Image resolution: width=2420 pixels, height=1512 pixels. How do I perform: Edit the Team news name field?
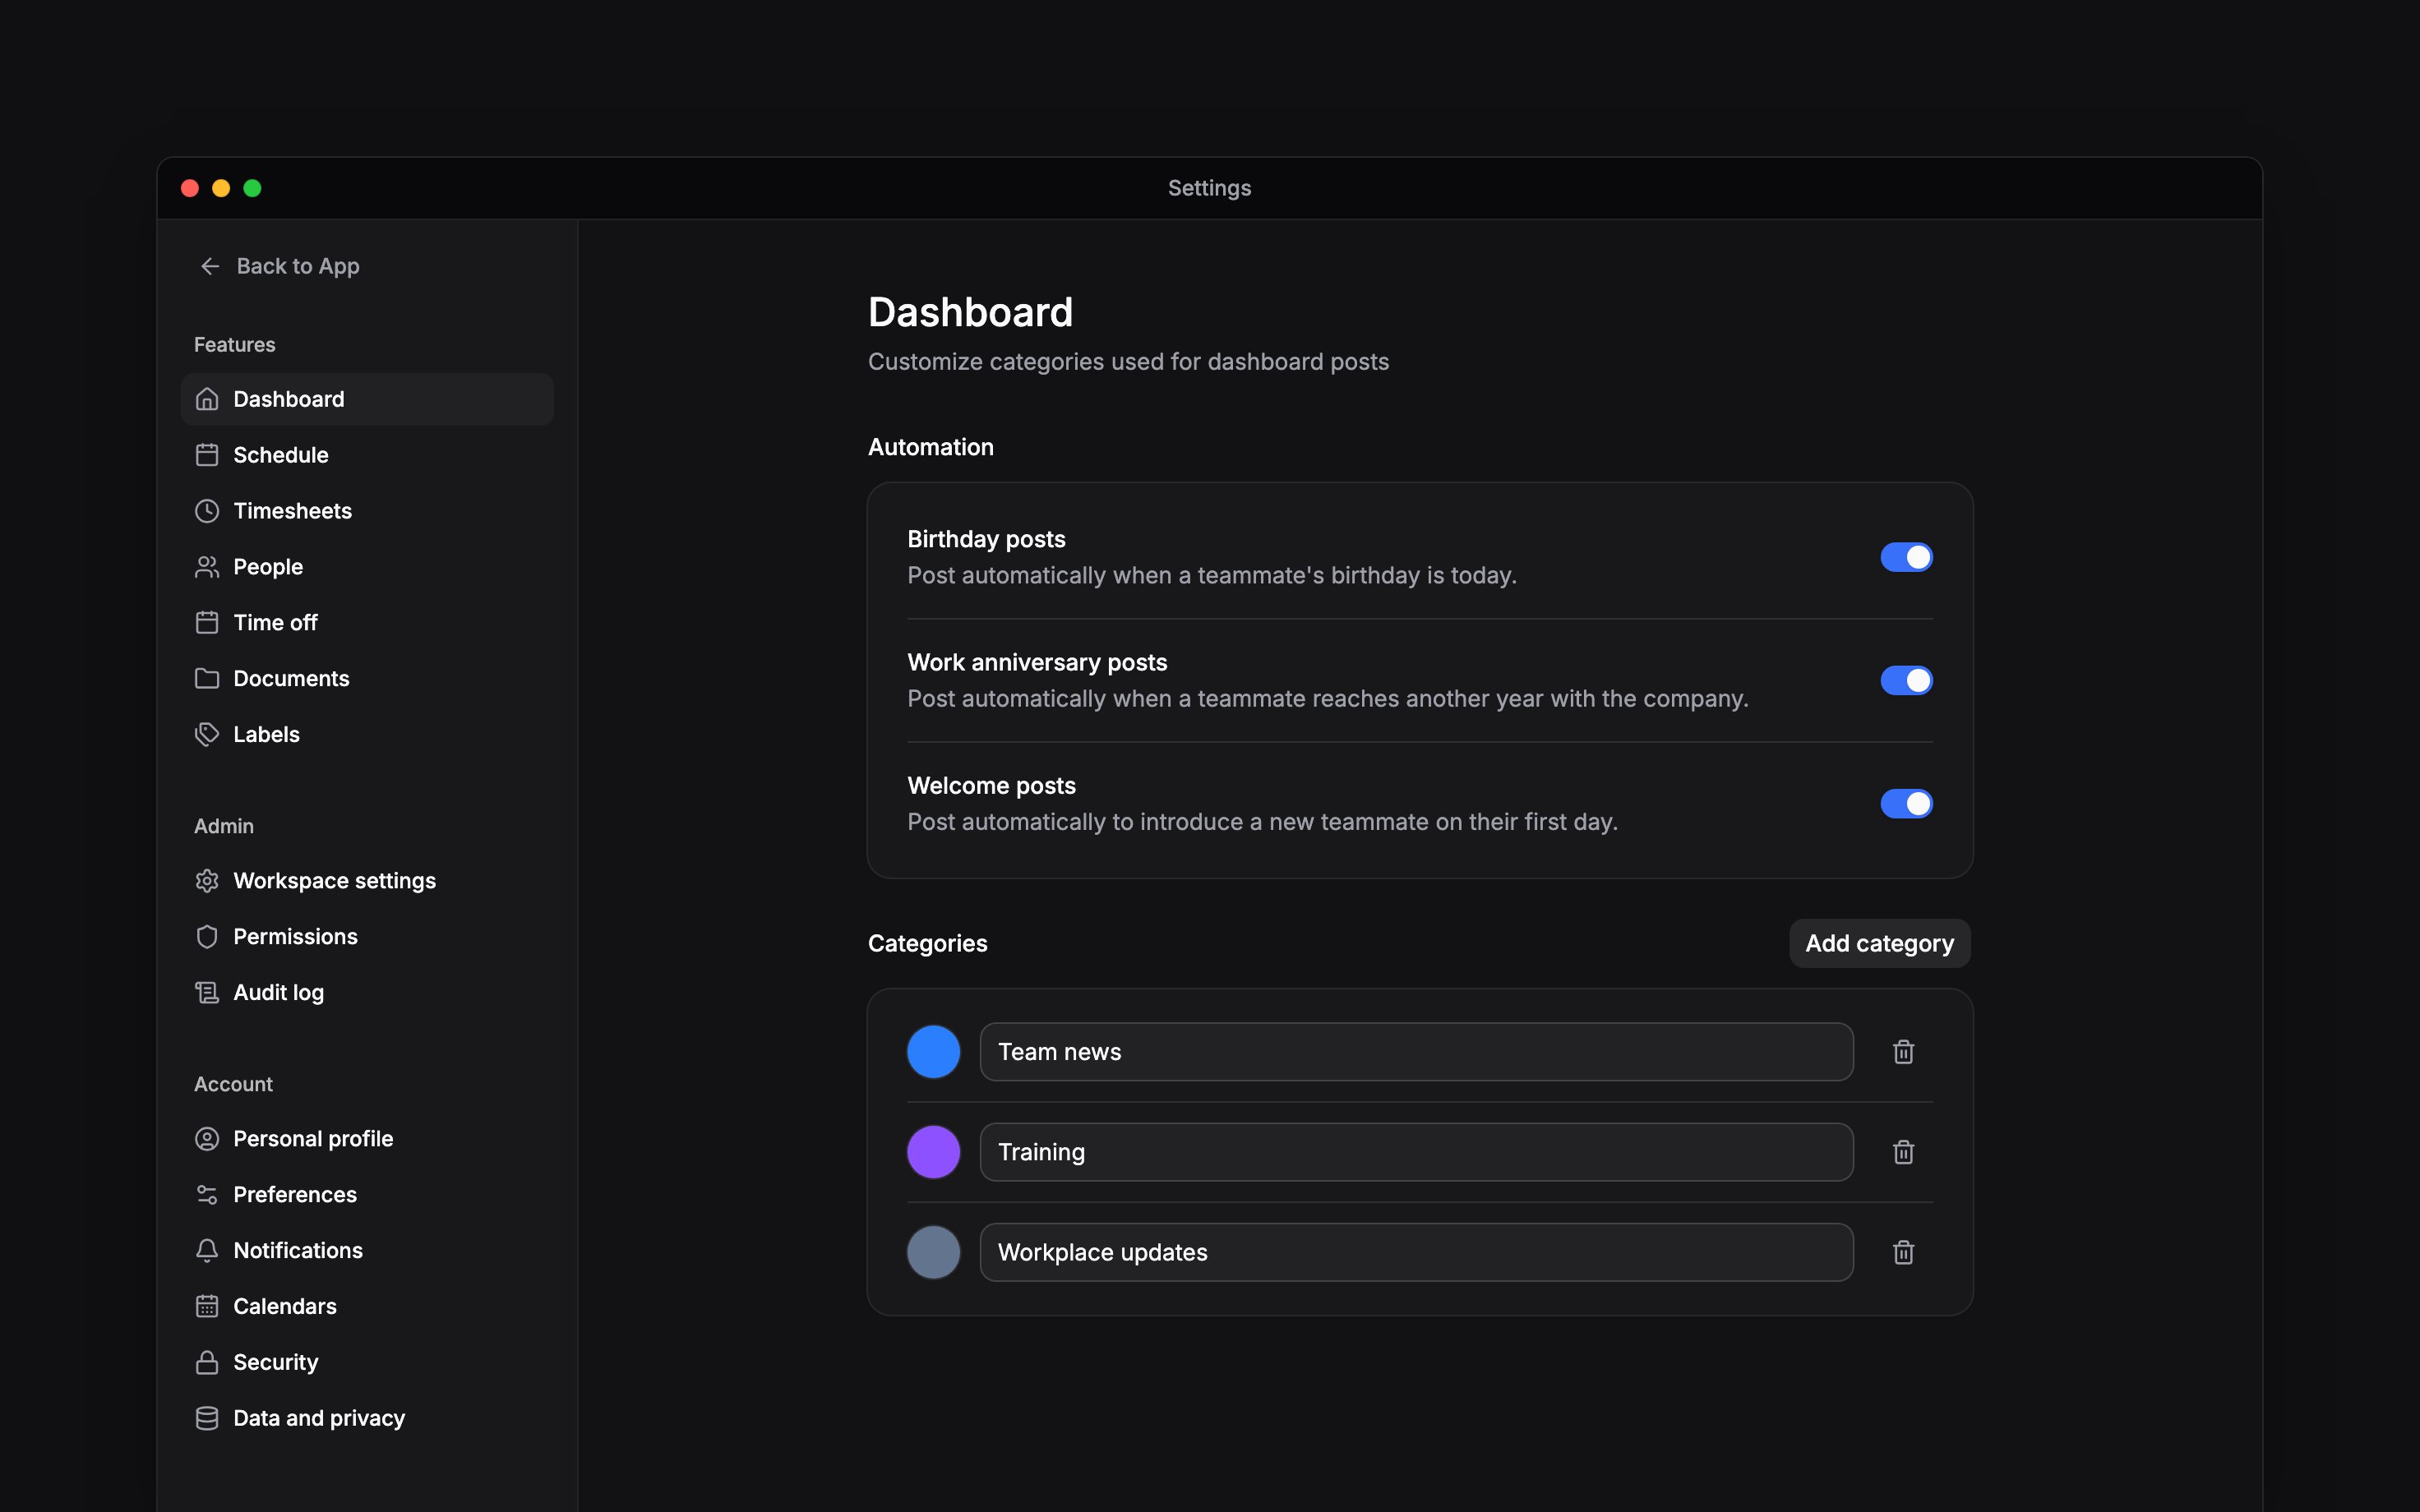(x=1416, y=1052)
